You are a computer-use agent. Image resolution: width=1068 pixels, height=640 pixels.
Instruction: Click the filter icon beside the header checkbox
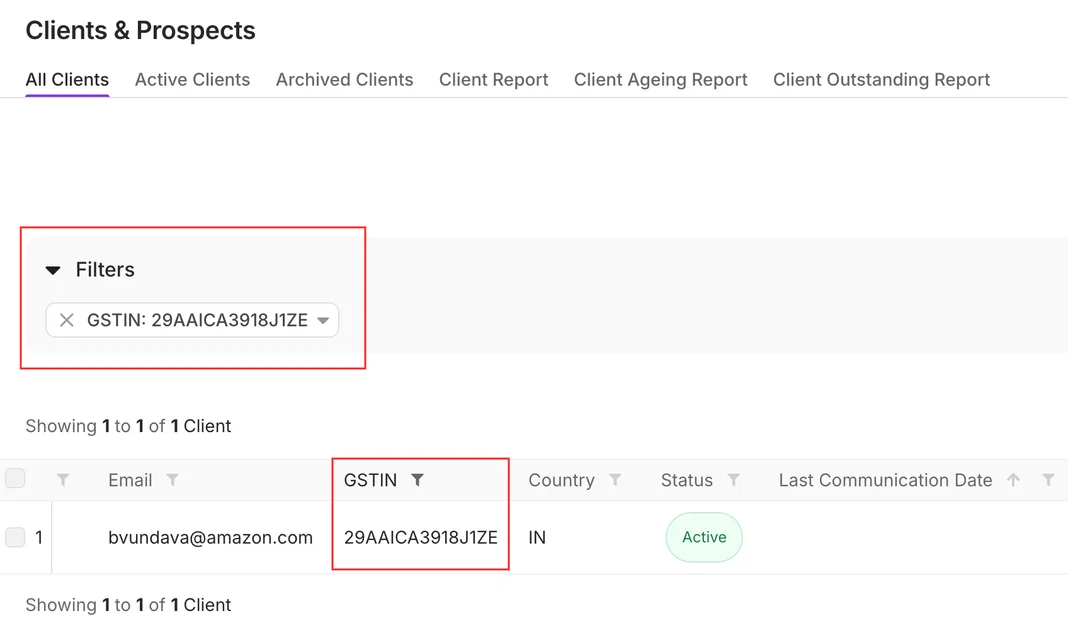63,480
